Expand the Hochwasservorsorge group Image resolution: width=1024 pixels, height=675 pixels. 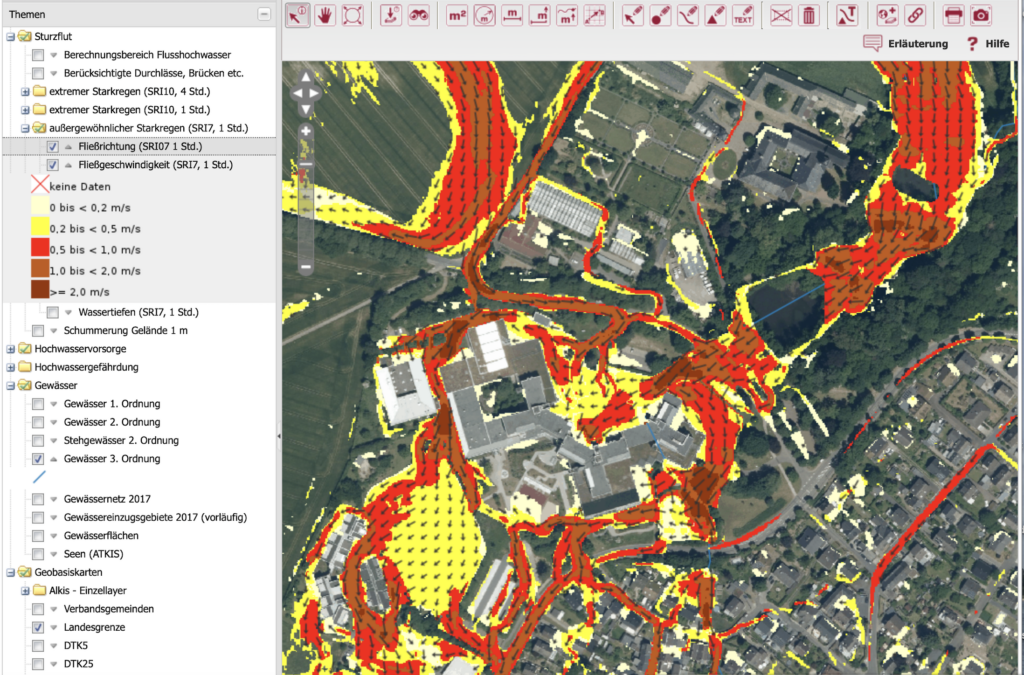click(x=11, y=349)
